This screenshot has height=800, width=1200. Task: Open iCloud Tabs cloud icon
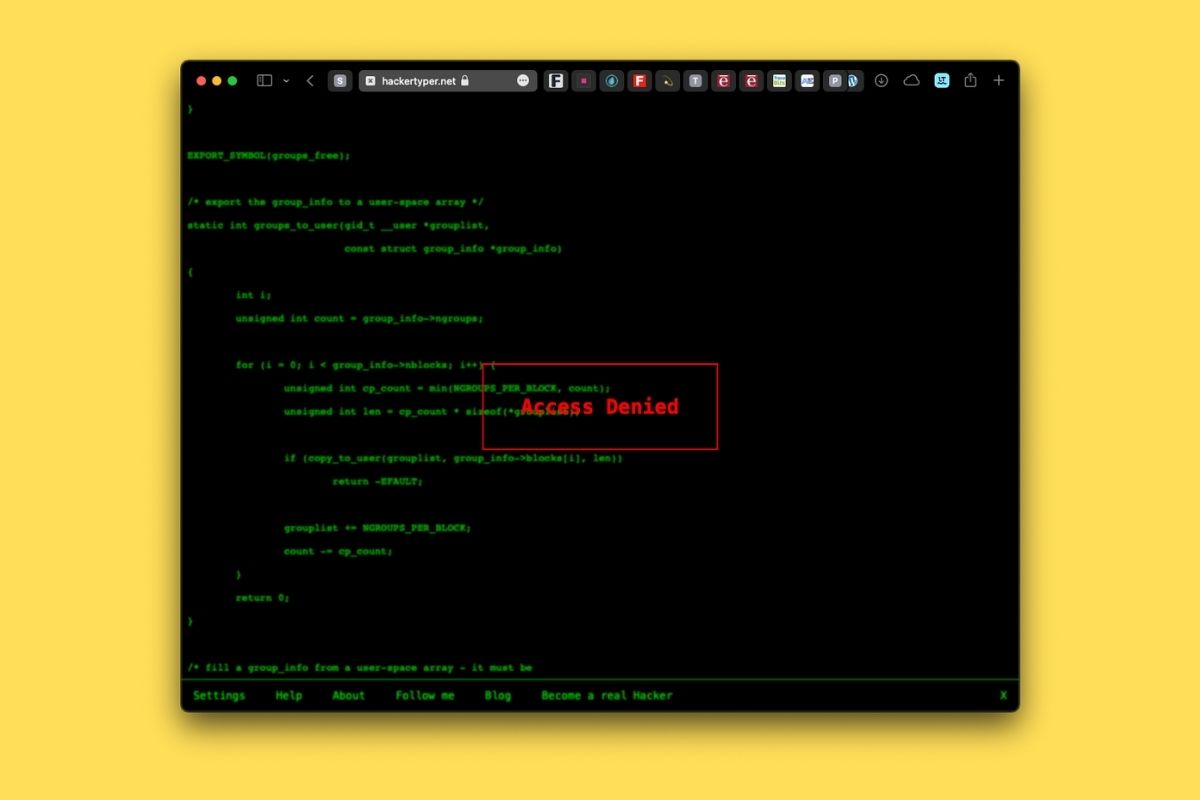[911, 81]
